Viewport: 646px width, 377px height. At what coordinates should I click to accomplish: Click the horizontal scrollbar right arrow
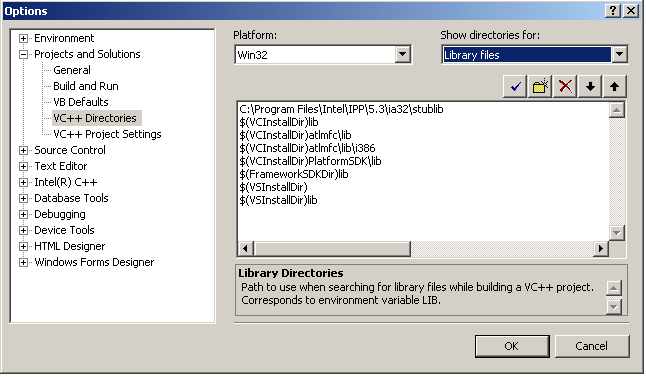click(601, 248)
